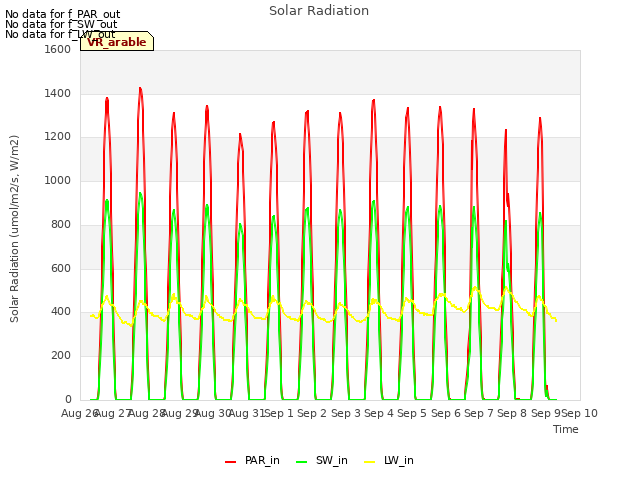Click the SW_in green legend swatch
Viewport: 640px width, 480px height.
tap(301, 462)
